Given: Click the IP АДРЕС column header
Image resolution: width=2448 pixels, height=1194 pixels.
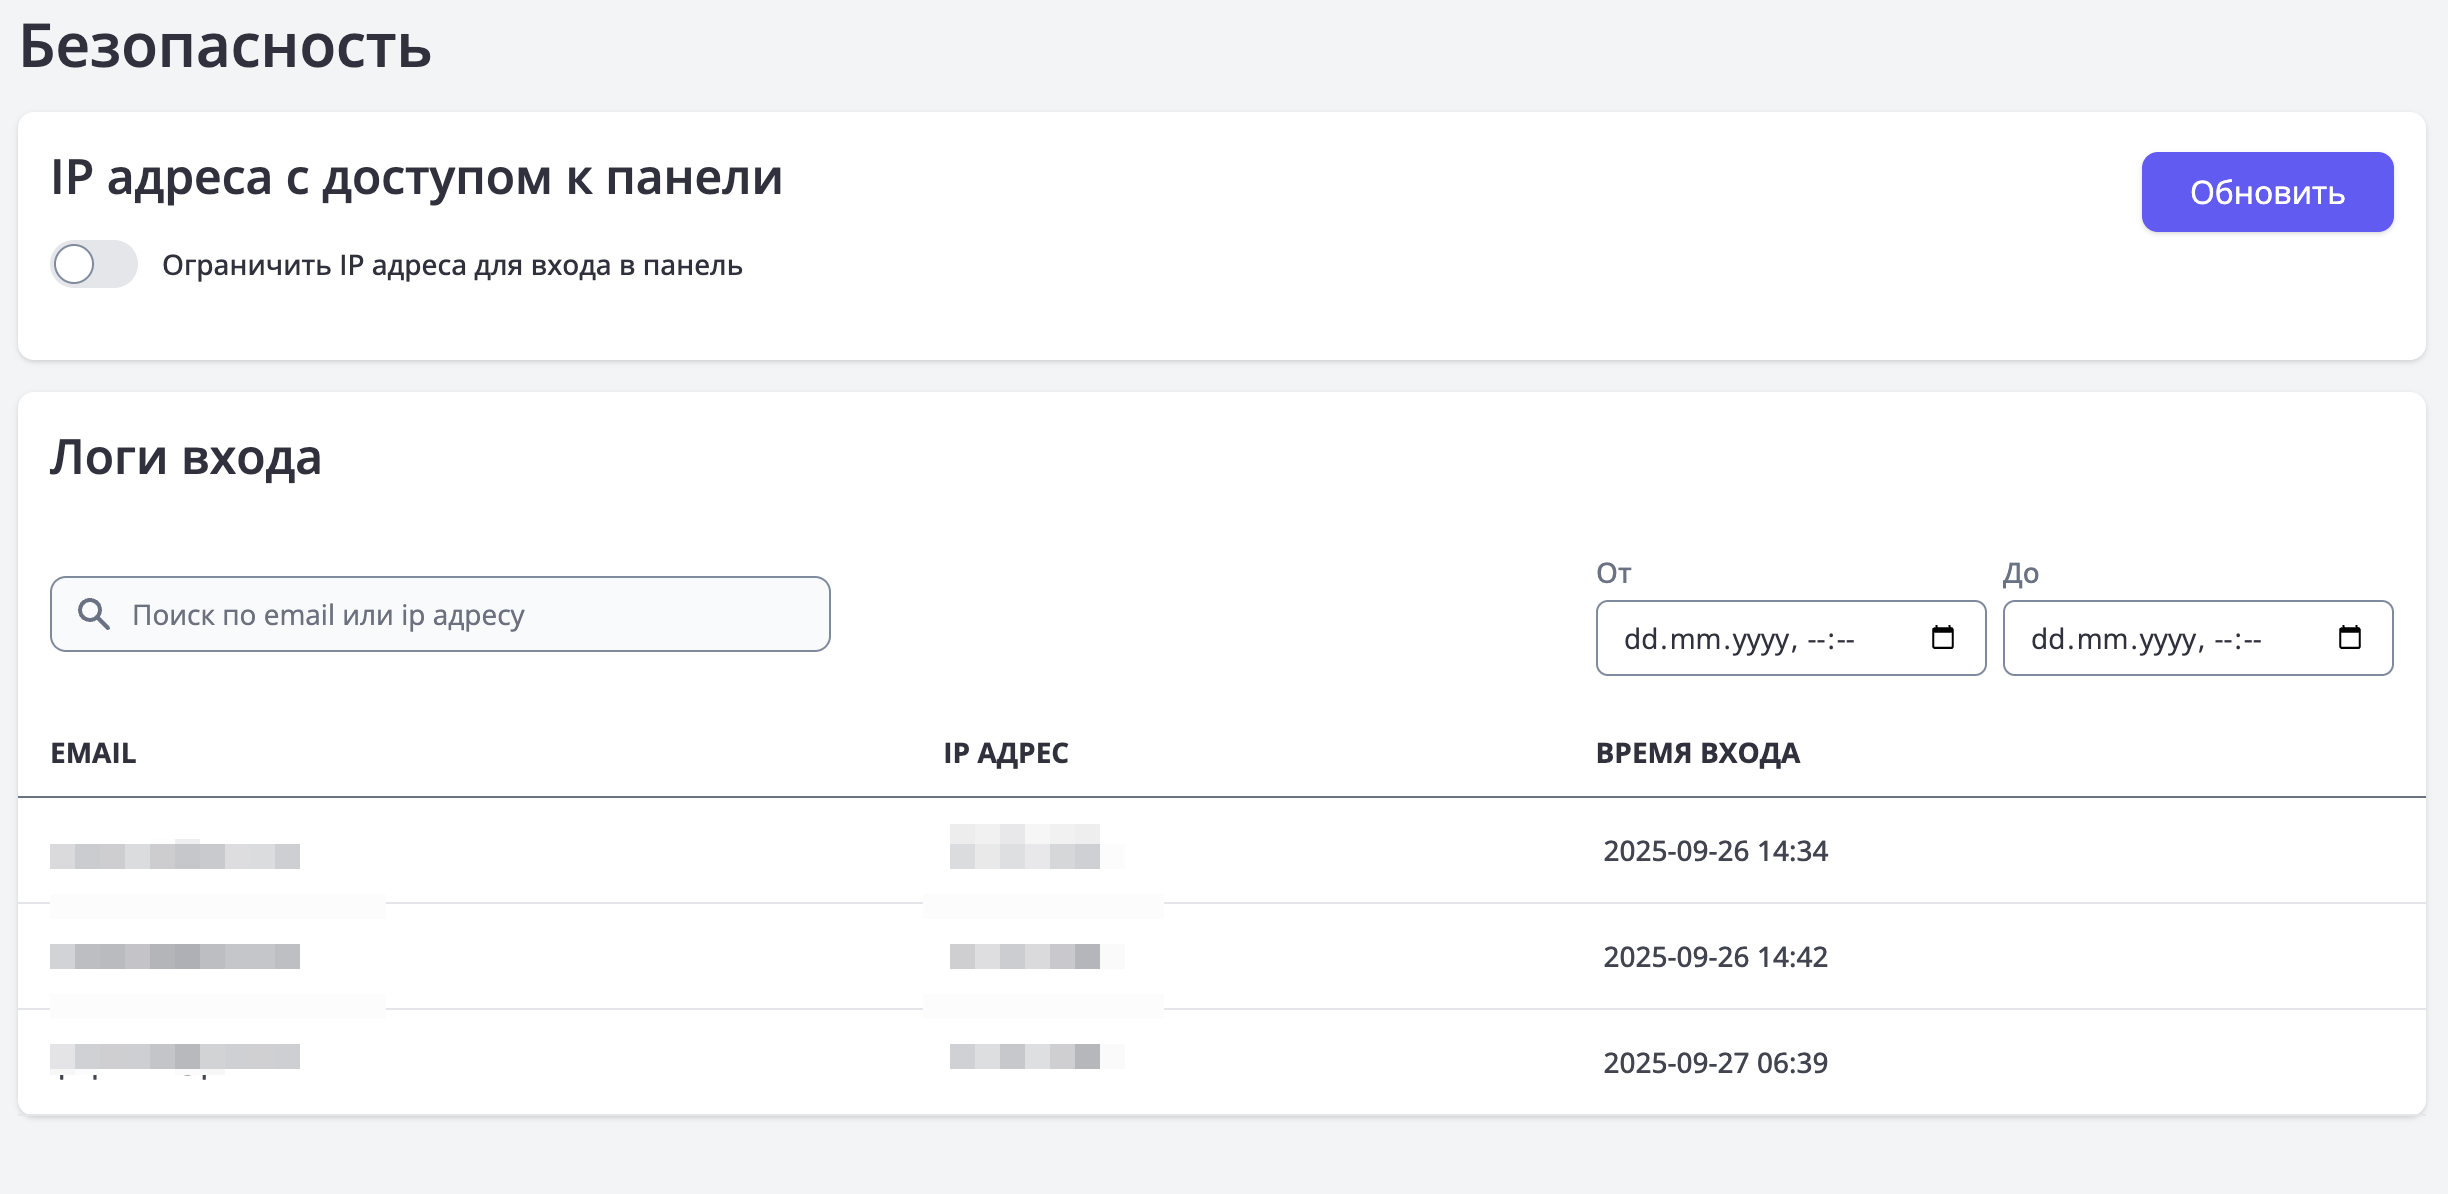Looking at the screenshot, I should [x=1005, y=753].
